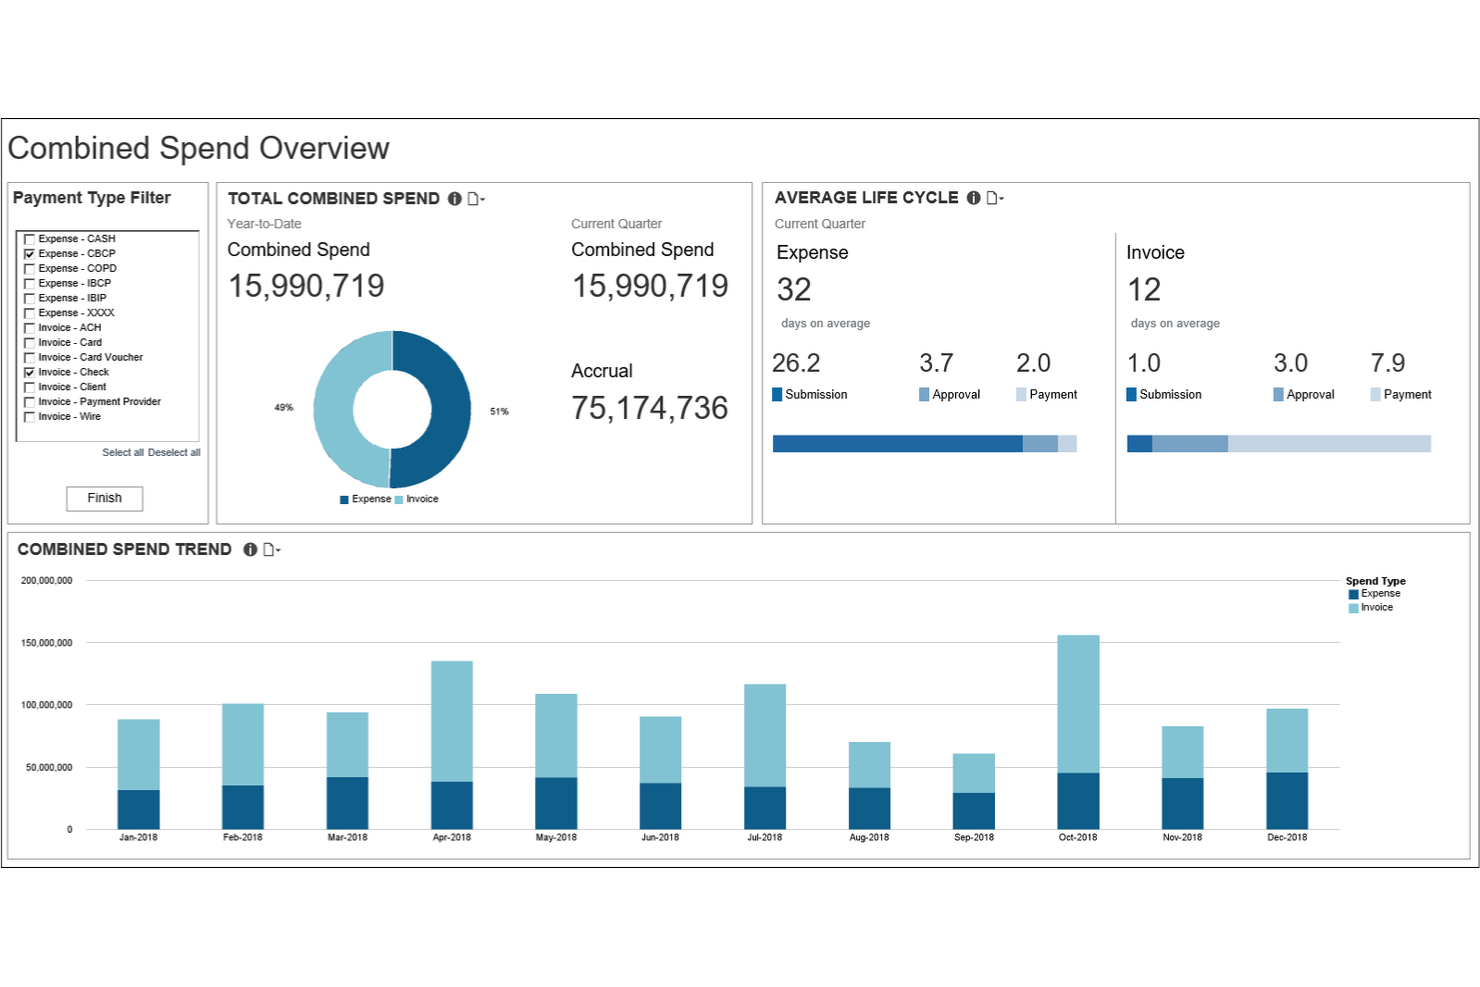
Task: Switch focus to the Invoice life cycle section
Action: tap(1154, 252)
